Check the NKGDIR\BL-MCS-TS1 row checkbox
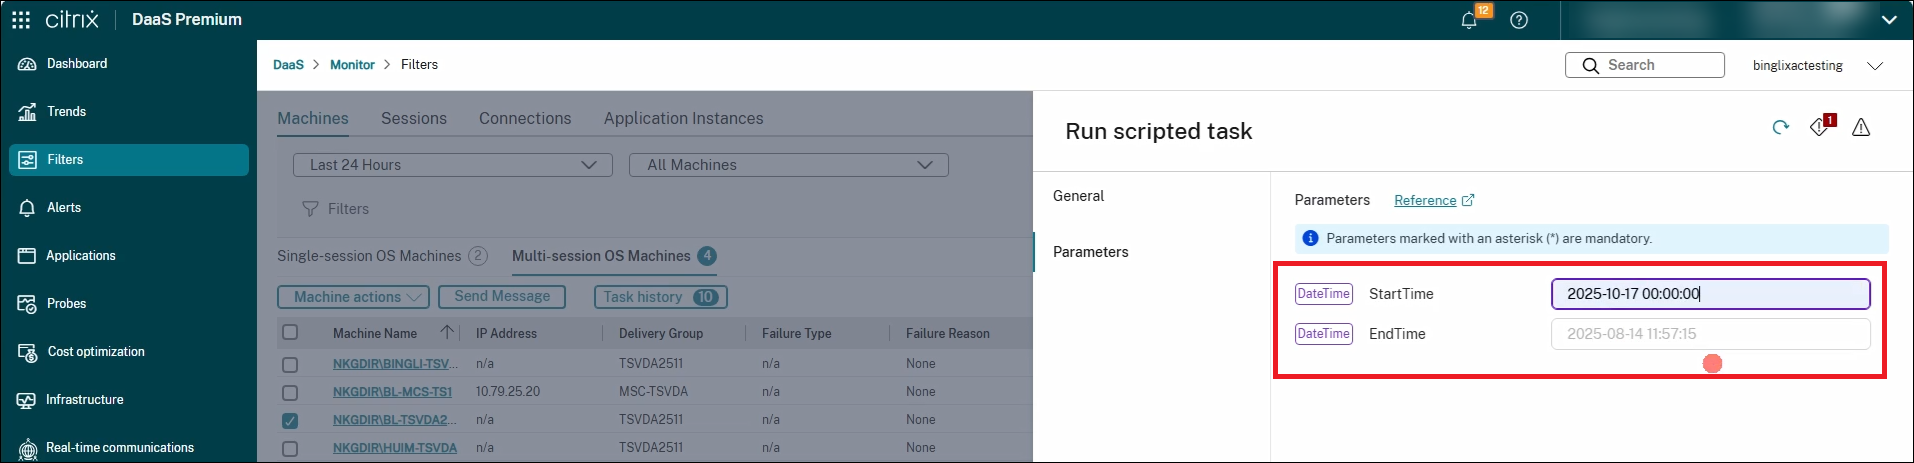 click(x=290, y=393)
